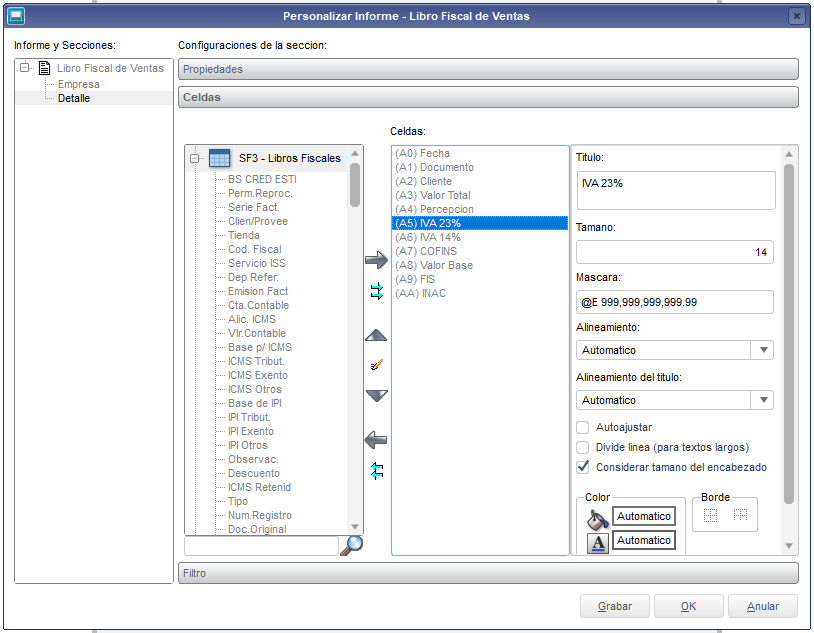Click the remove-all-cells double arrow icon
Image resolution: width=814 pixels, height=633 pixels.
[377, 470]
